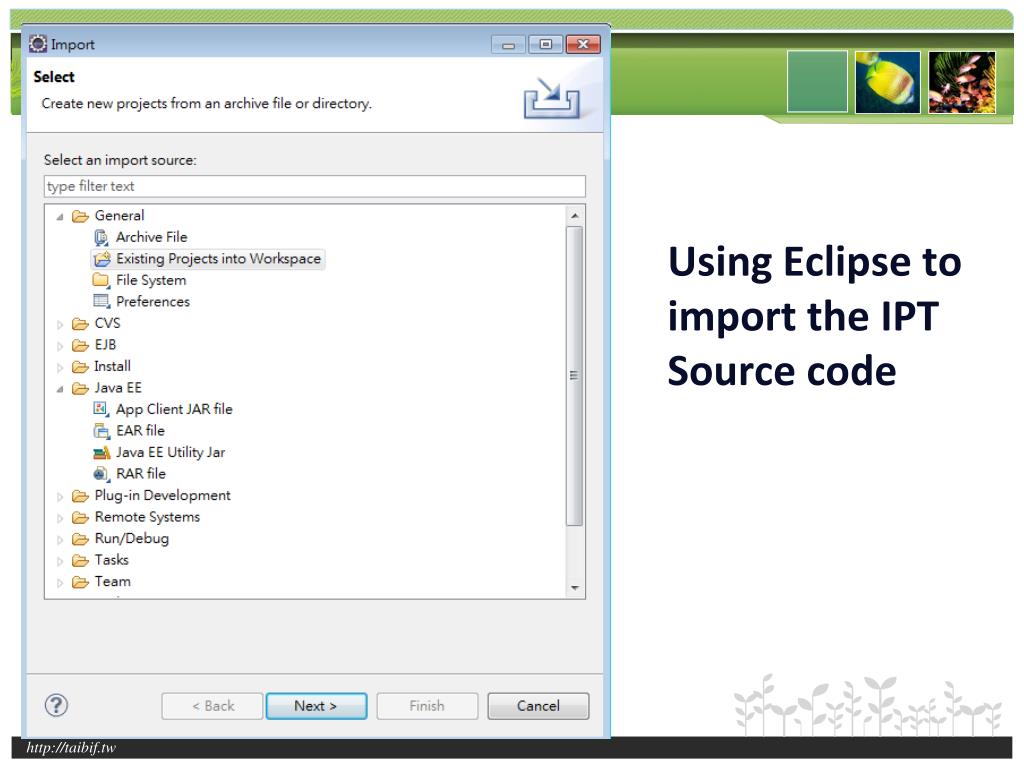Select the 'EAR file' entry

coord(140,431)
